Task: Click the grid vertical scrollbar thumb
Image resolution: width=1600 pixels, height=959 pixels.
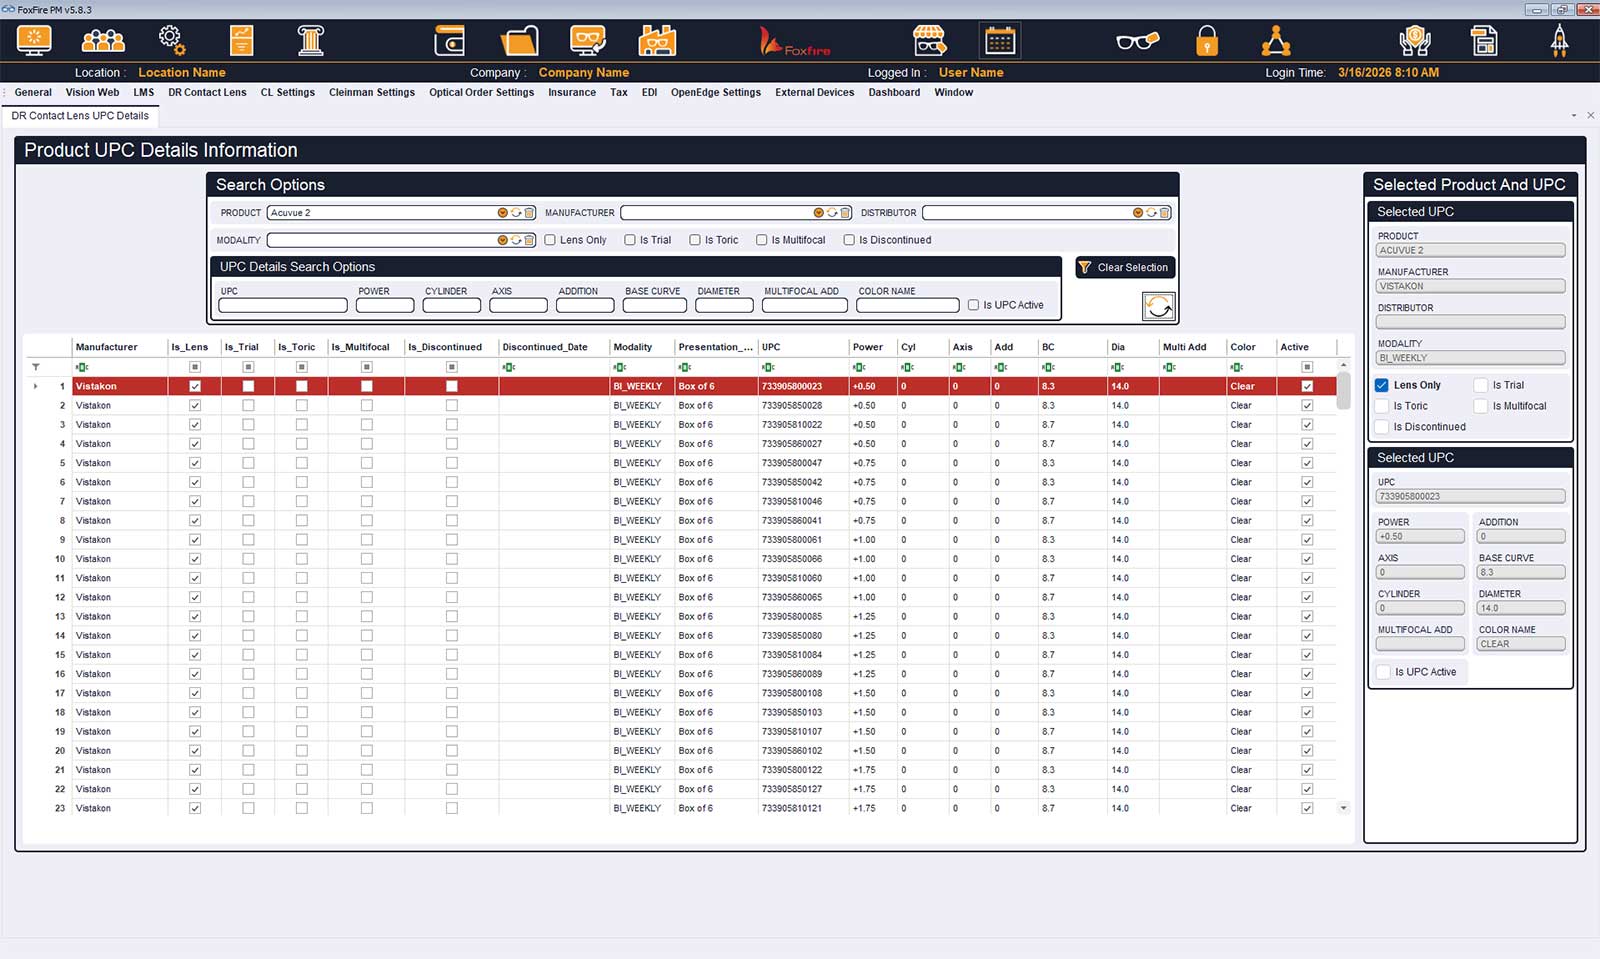Action: click(1344, 391)
